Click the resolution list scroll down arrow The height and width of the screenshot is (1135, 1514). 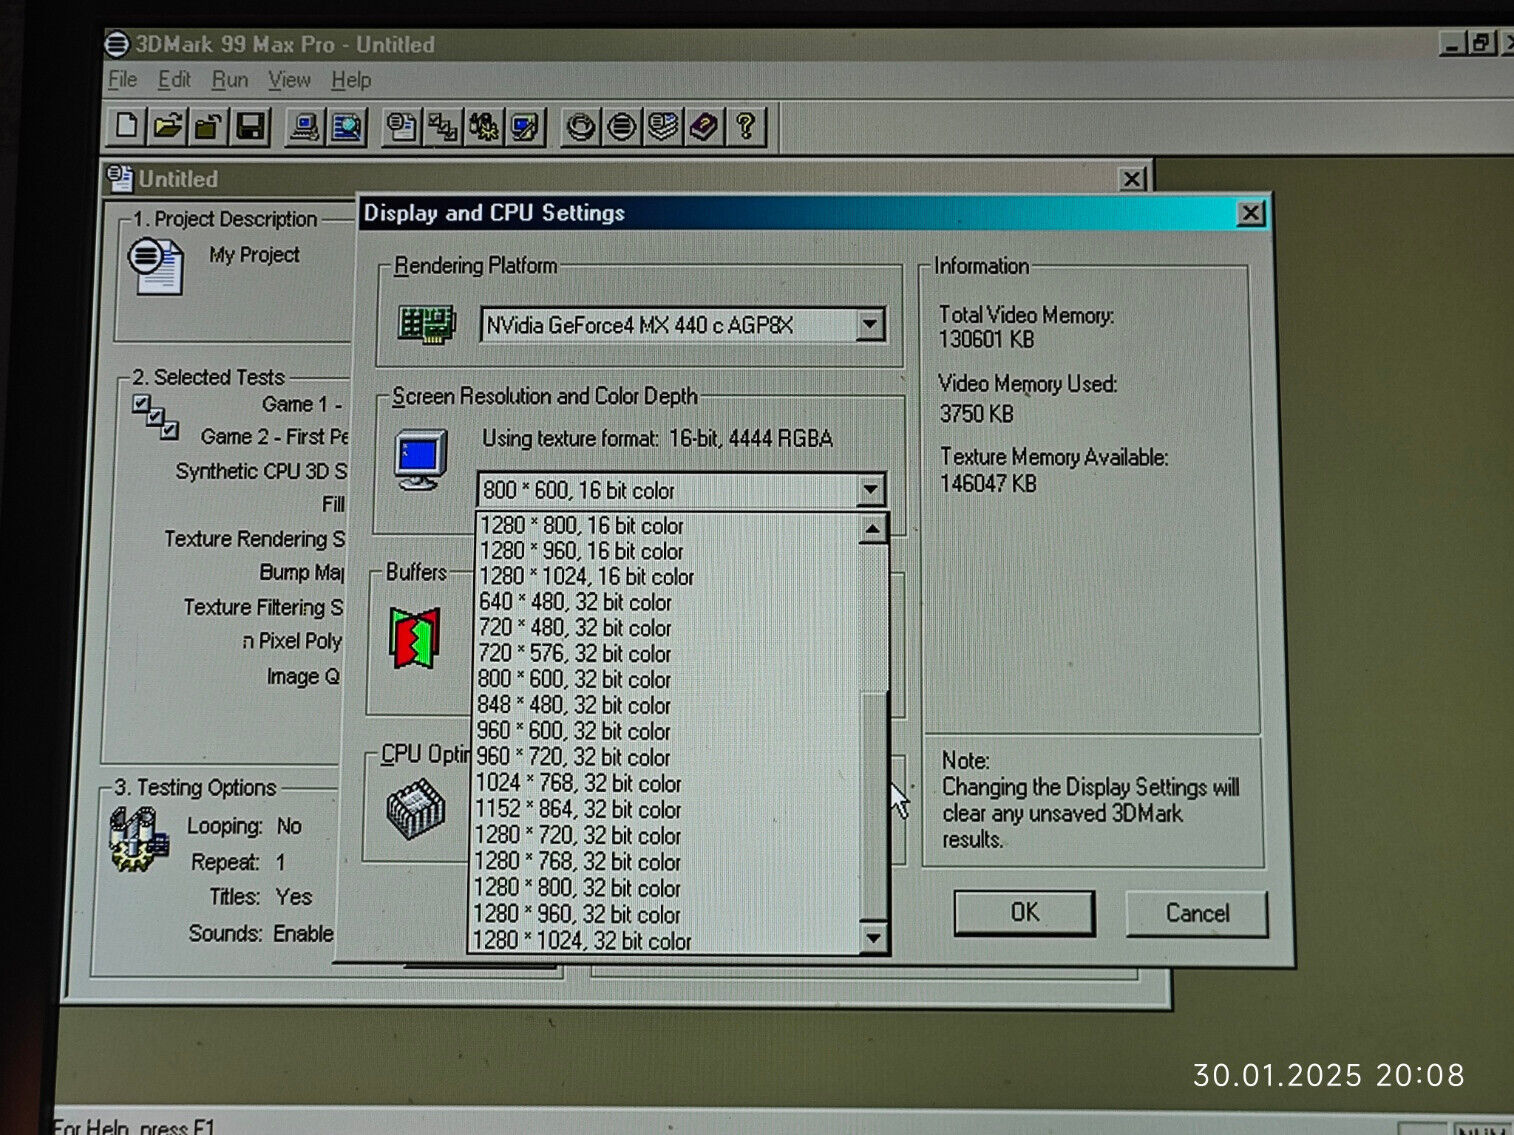pos(873,937)
